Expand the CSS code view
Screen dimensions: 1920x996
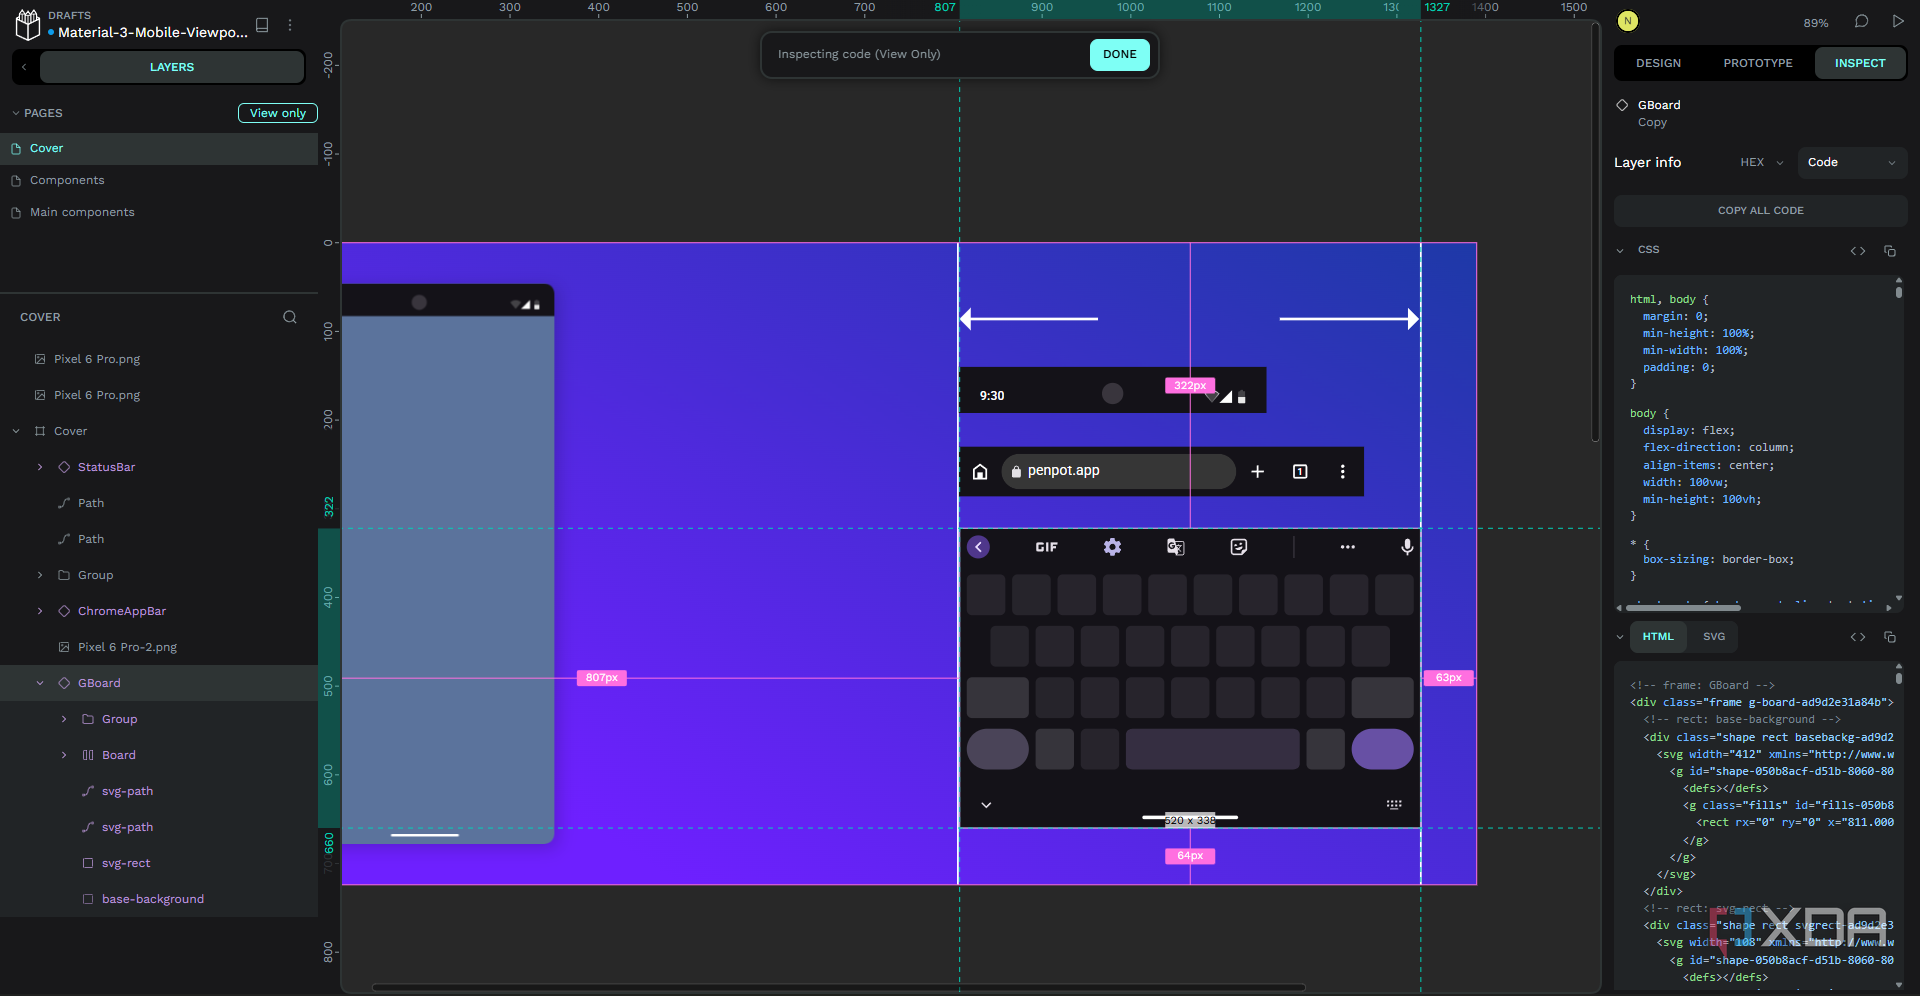click(x=1858, y=251)
